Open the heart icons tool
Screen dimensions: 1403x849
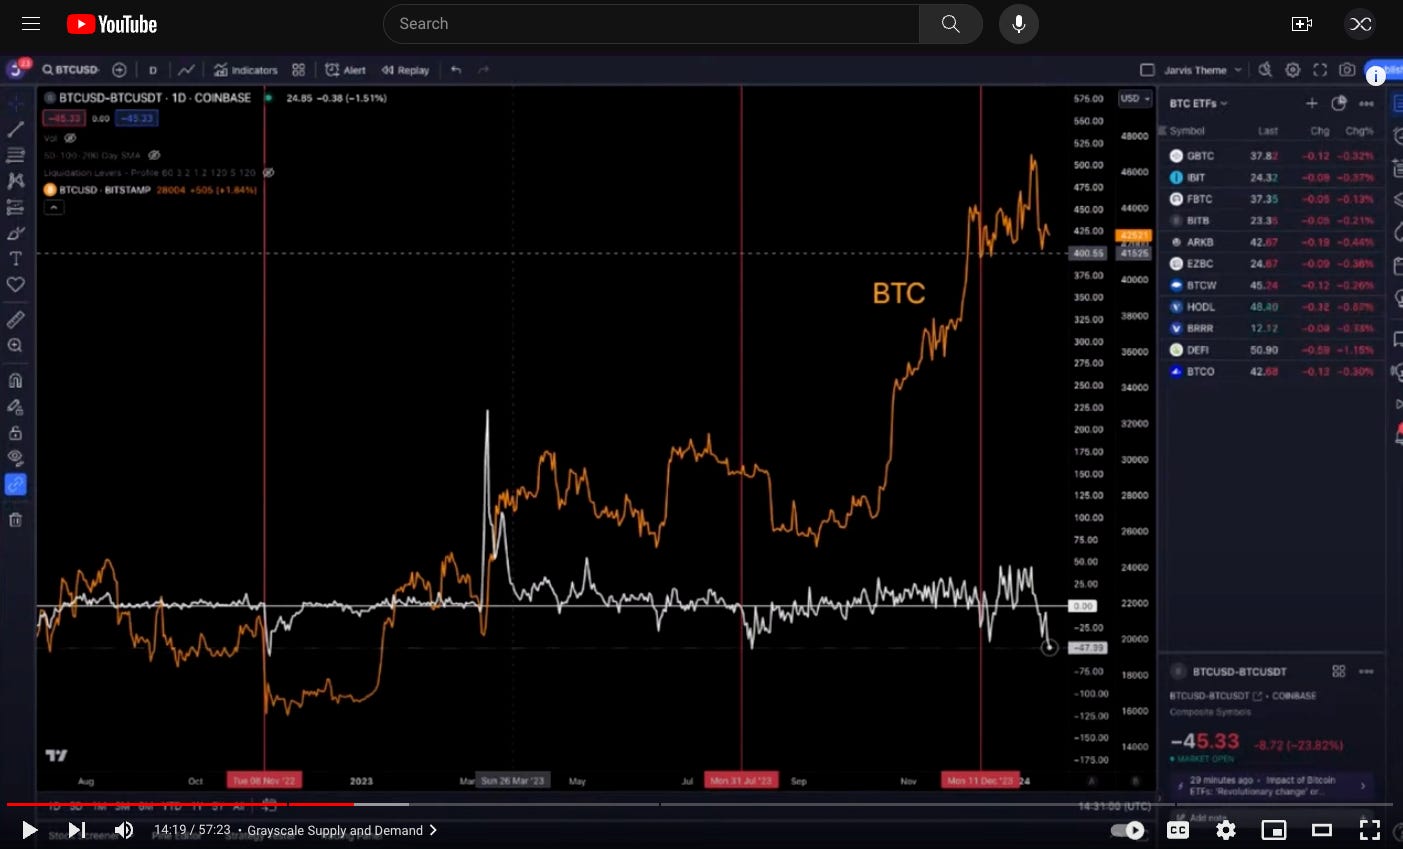pyautogui.click(x=16, y=285)
